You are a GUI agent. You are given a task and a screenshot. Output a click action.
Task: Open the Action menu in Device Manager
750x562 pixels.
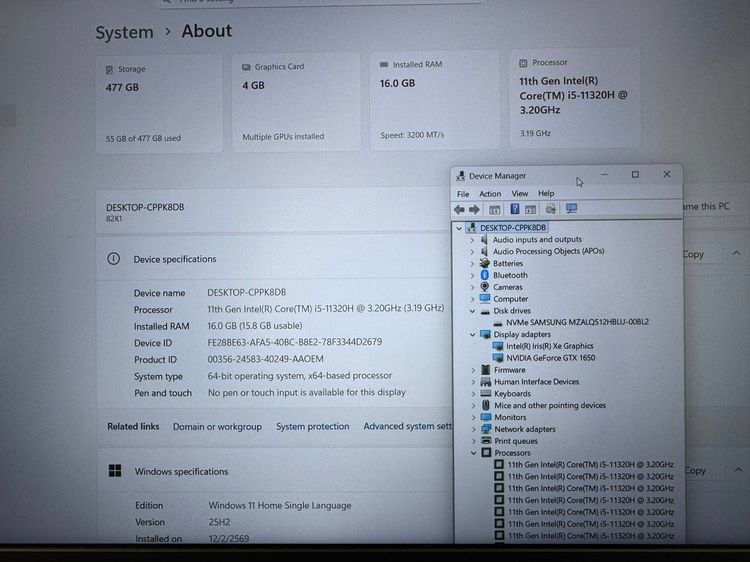[490, 194]
